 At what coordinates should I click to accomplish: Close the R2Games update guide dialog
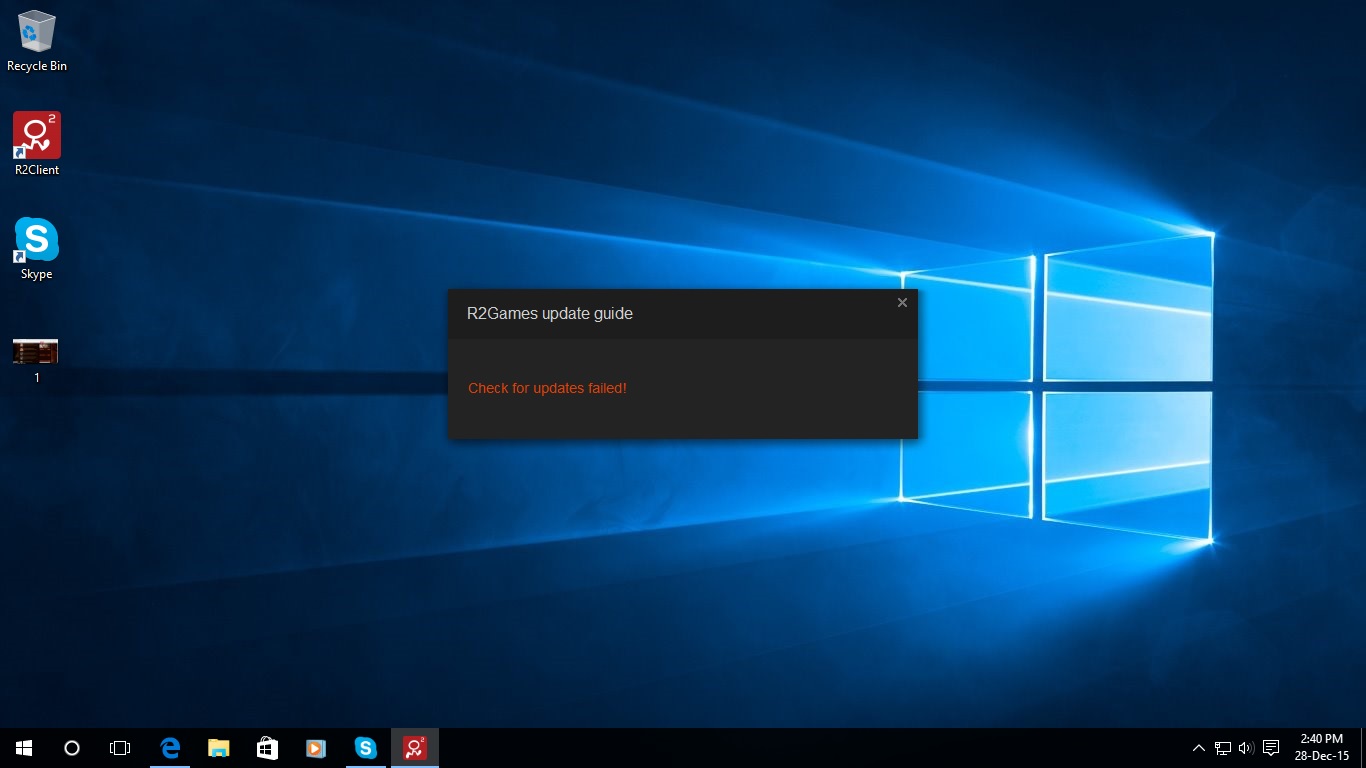pos(902,303)
